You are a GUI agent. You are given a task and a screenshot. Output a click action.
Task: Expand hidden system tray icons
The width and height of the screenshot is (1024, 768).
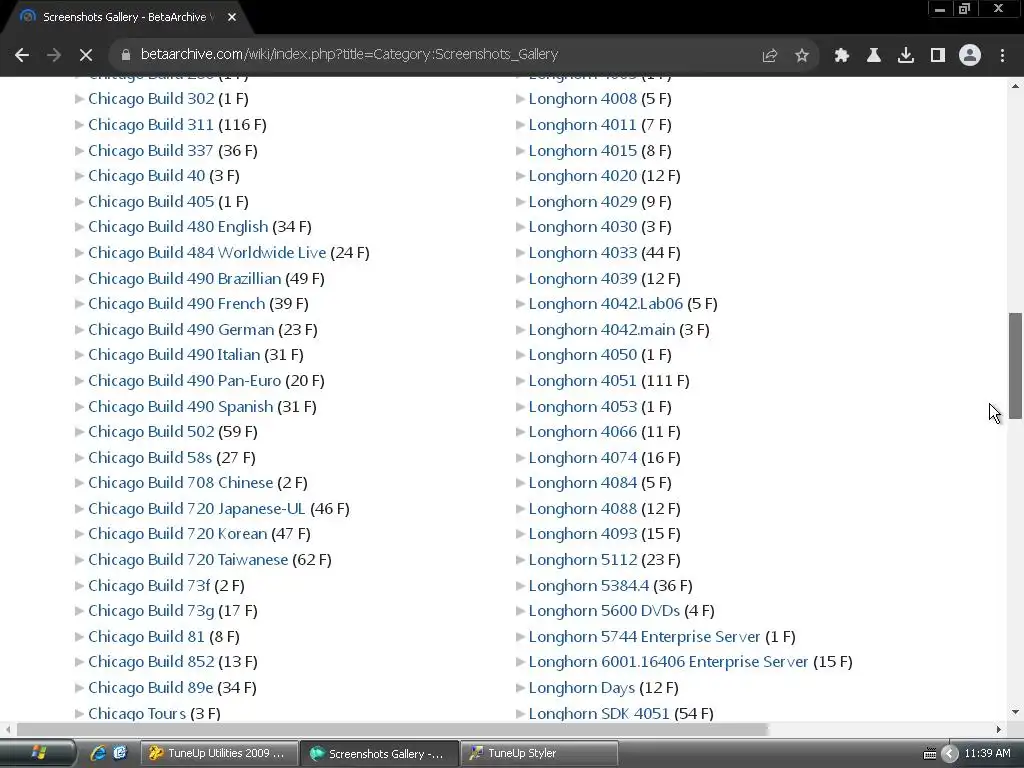[x=950, y=754]
